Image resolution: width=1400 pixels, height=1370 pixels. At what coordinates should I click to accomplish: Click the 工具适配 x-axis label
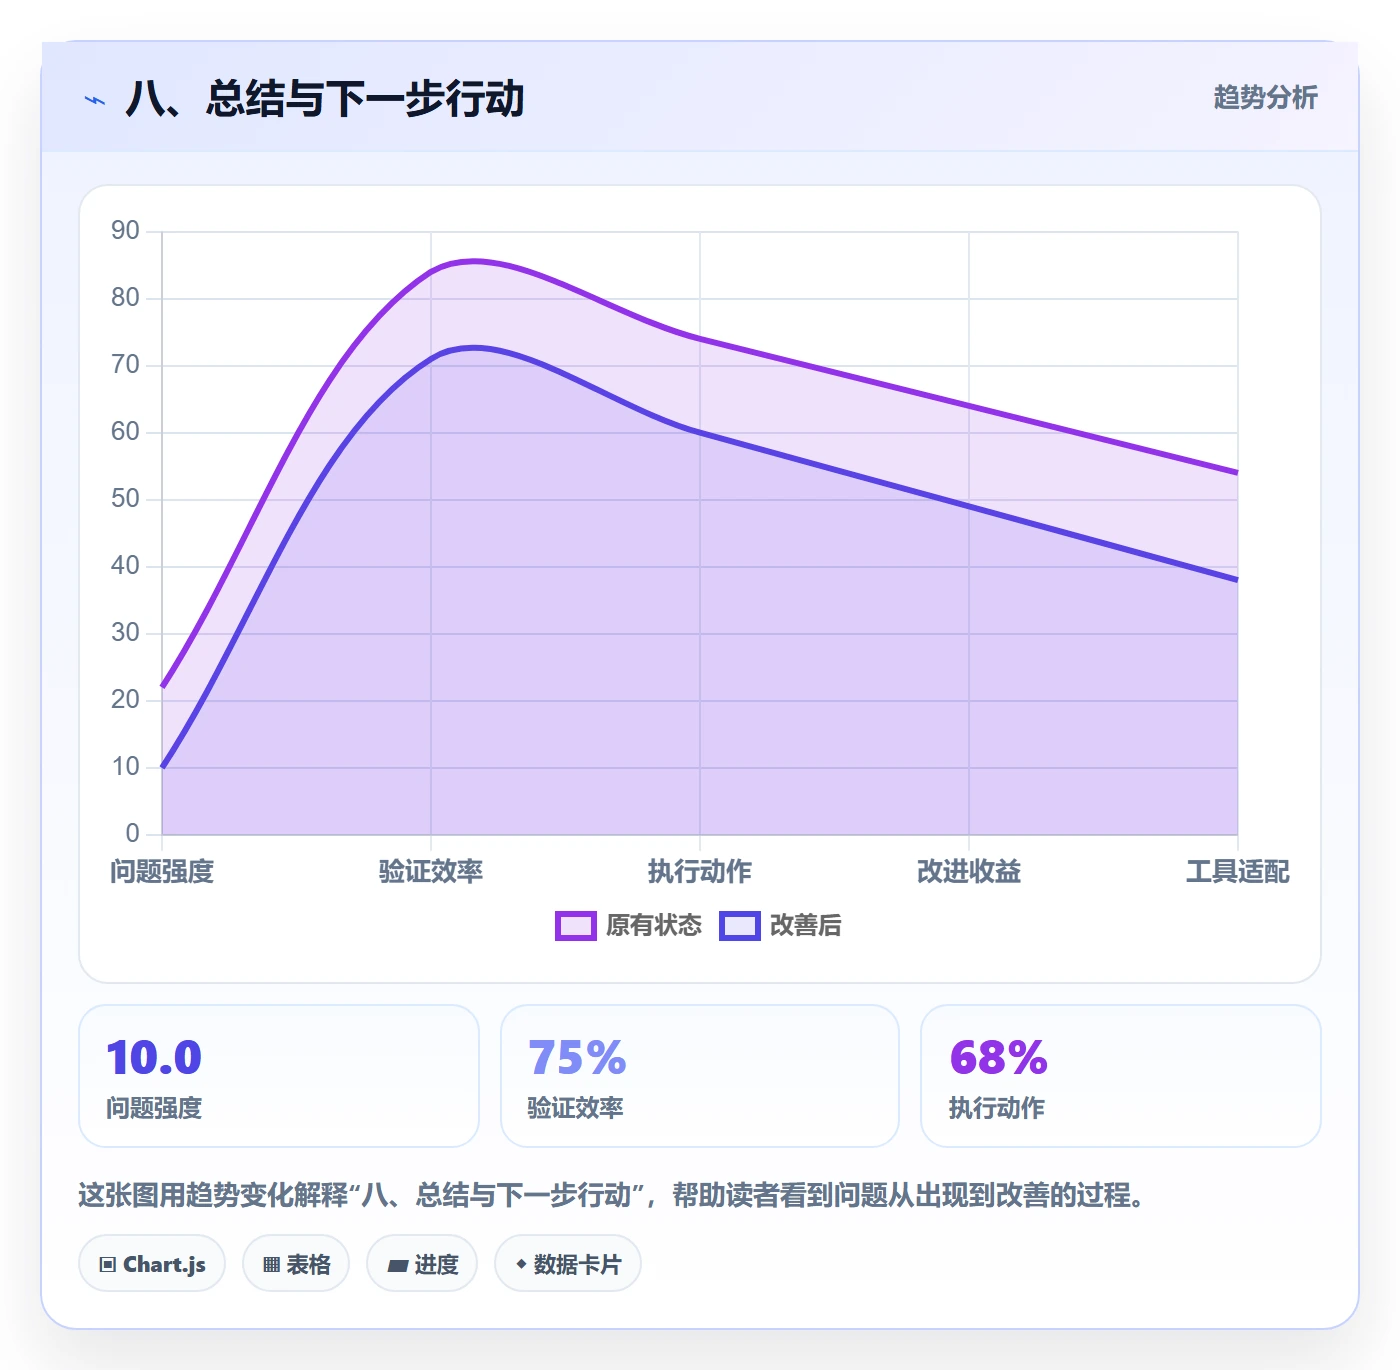coord(1238,872)
